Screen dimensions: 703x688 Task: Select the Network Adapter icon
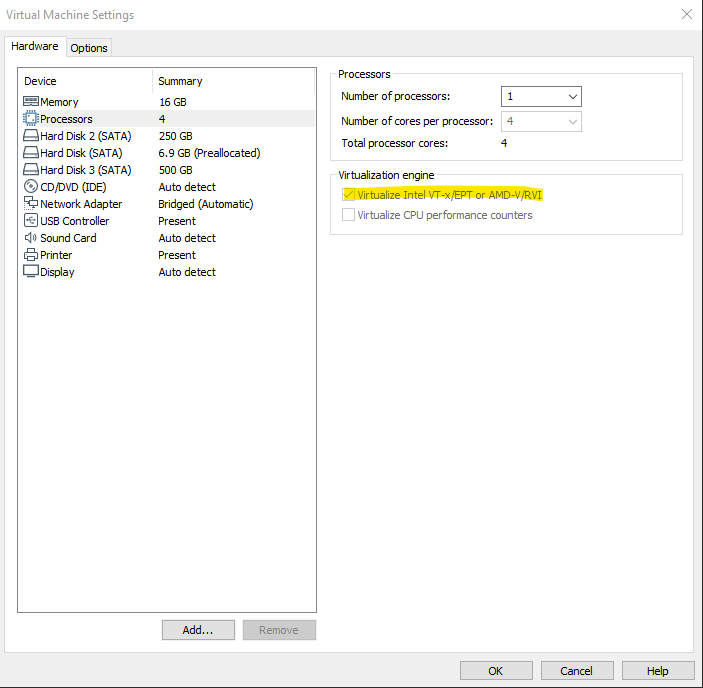coord(30,204)
